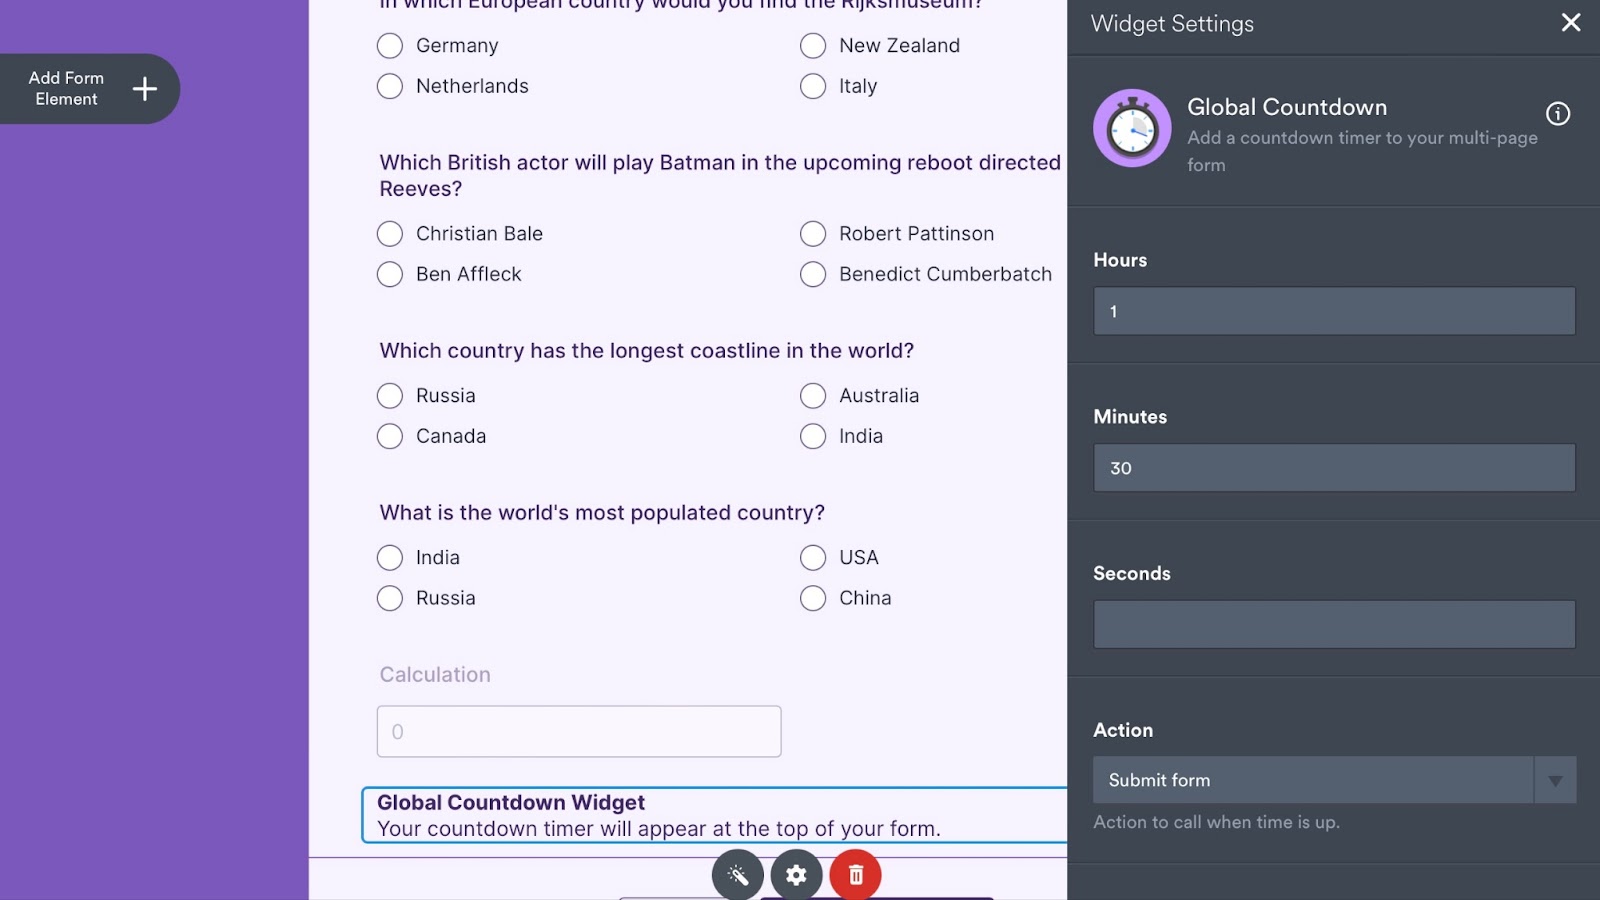Click the Global Countdown stopwatch icon

click(1132, 128)
